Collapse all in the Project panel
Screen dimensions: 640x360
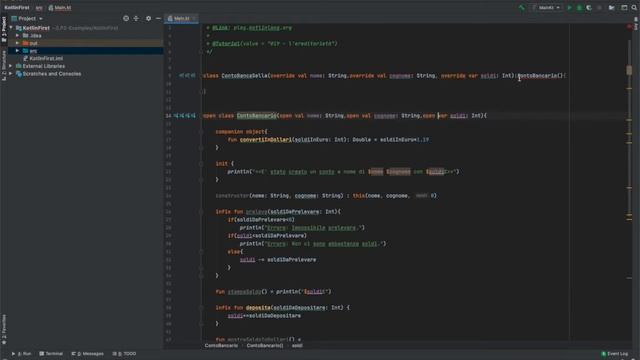[x=136, y=18]
